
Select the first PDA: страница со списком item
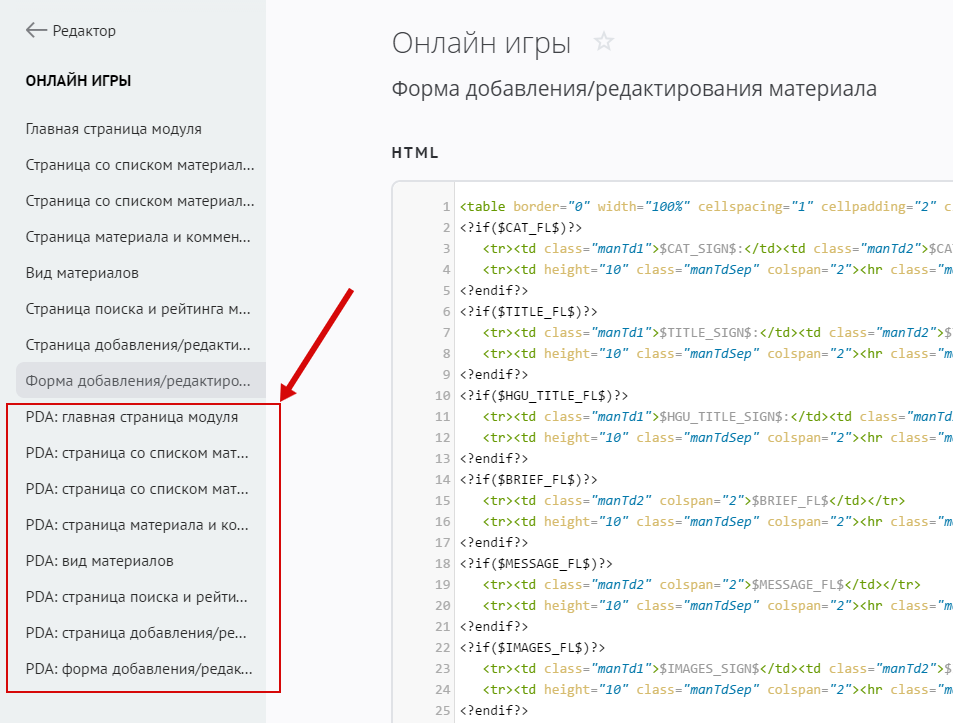(138, 453)
